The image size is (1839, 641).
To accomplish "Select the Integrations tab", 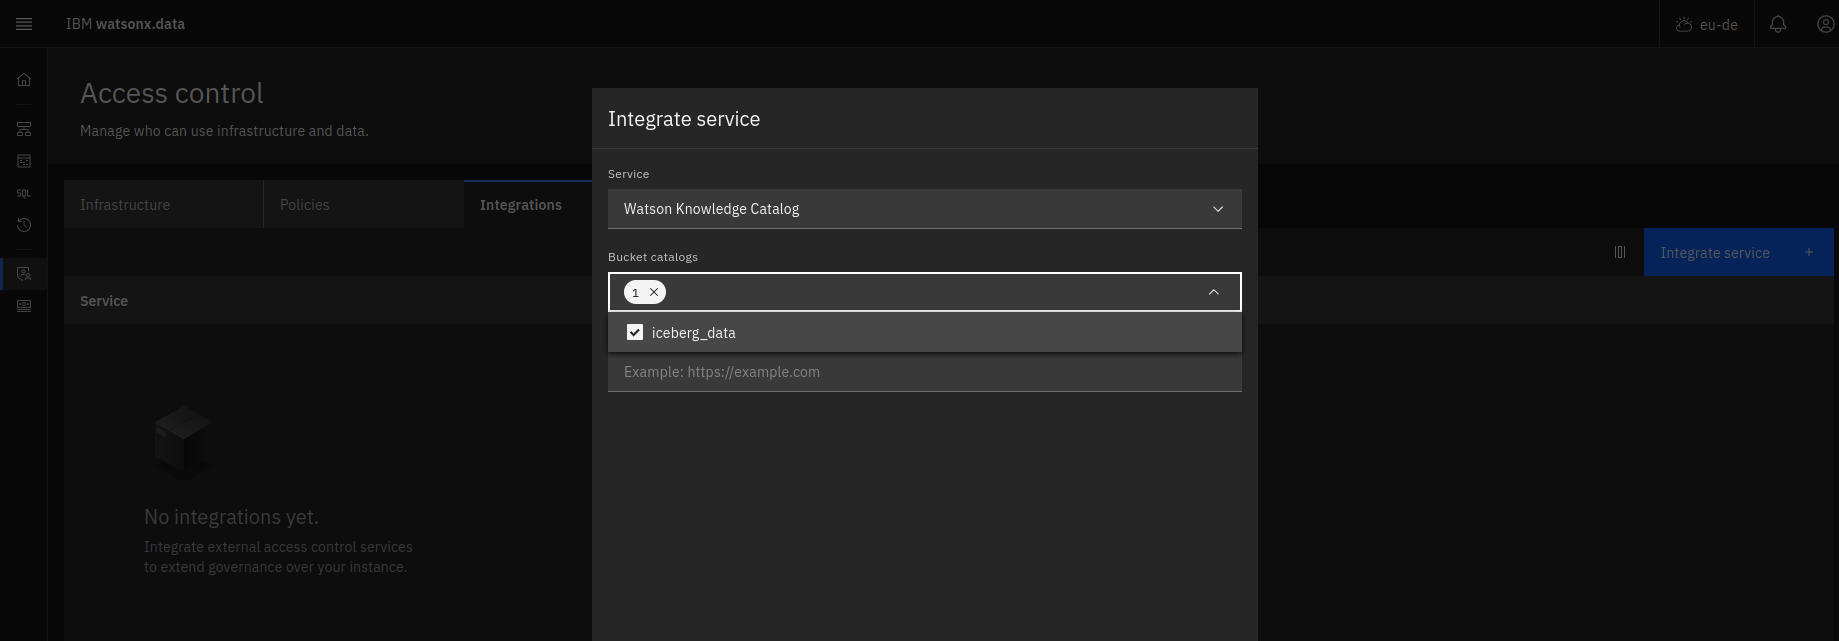I will point(521,205).
